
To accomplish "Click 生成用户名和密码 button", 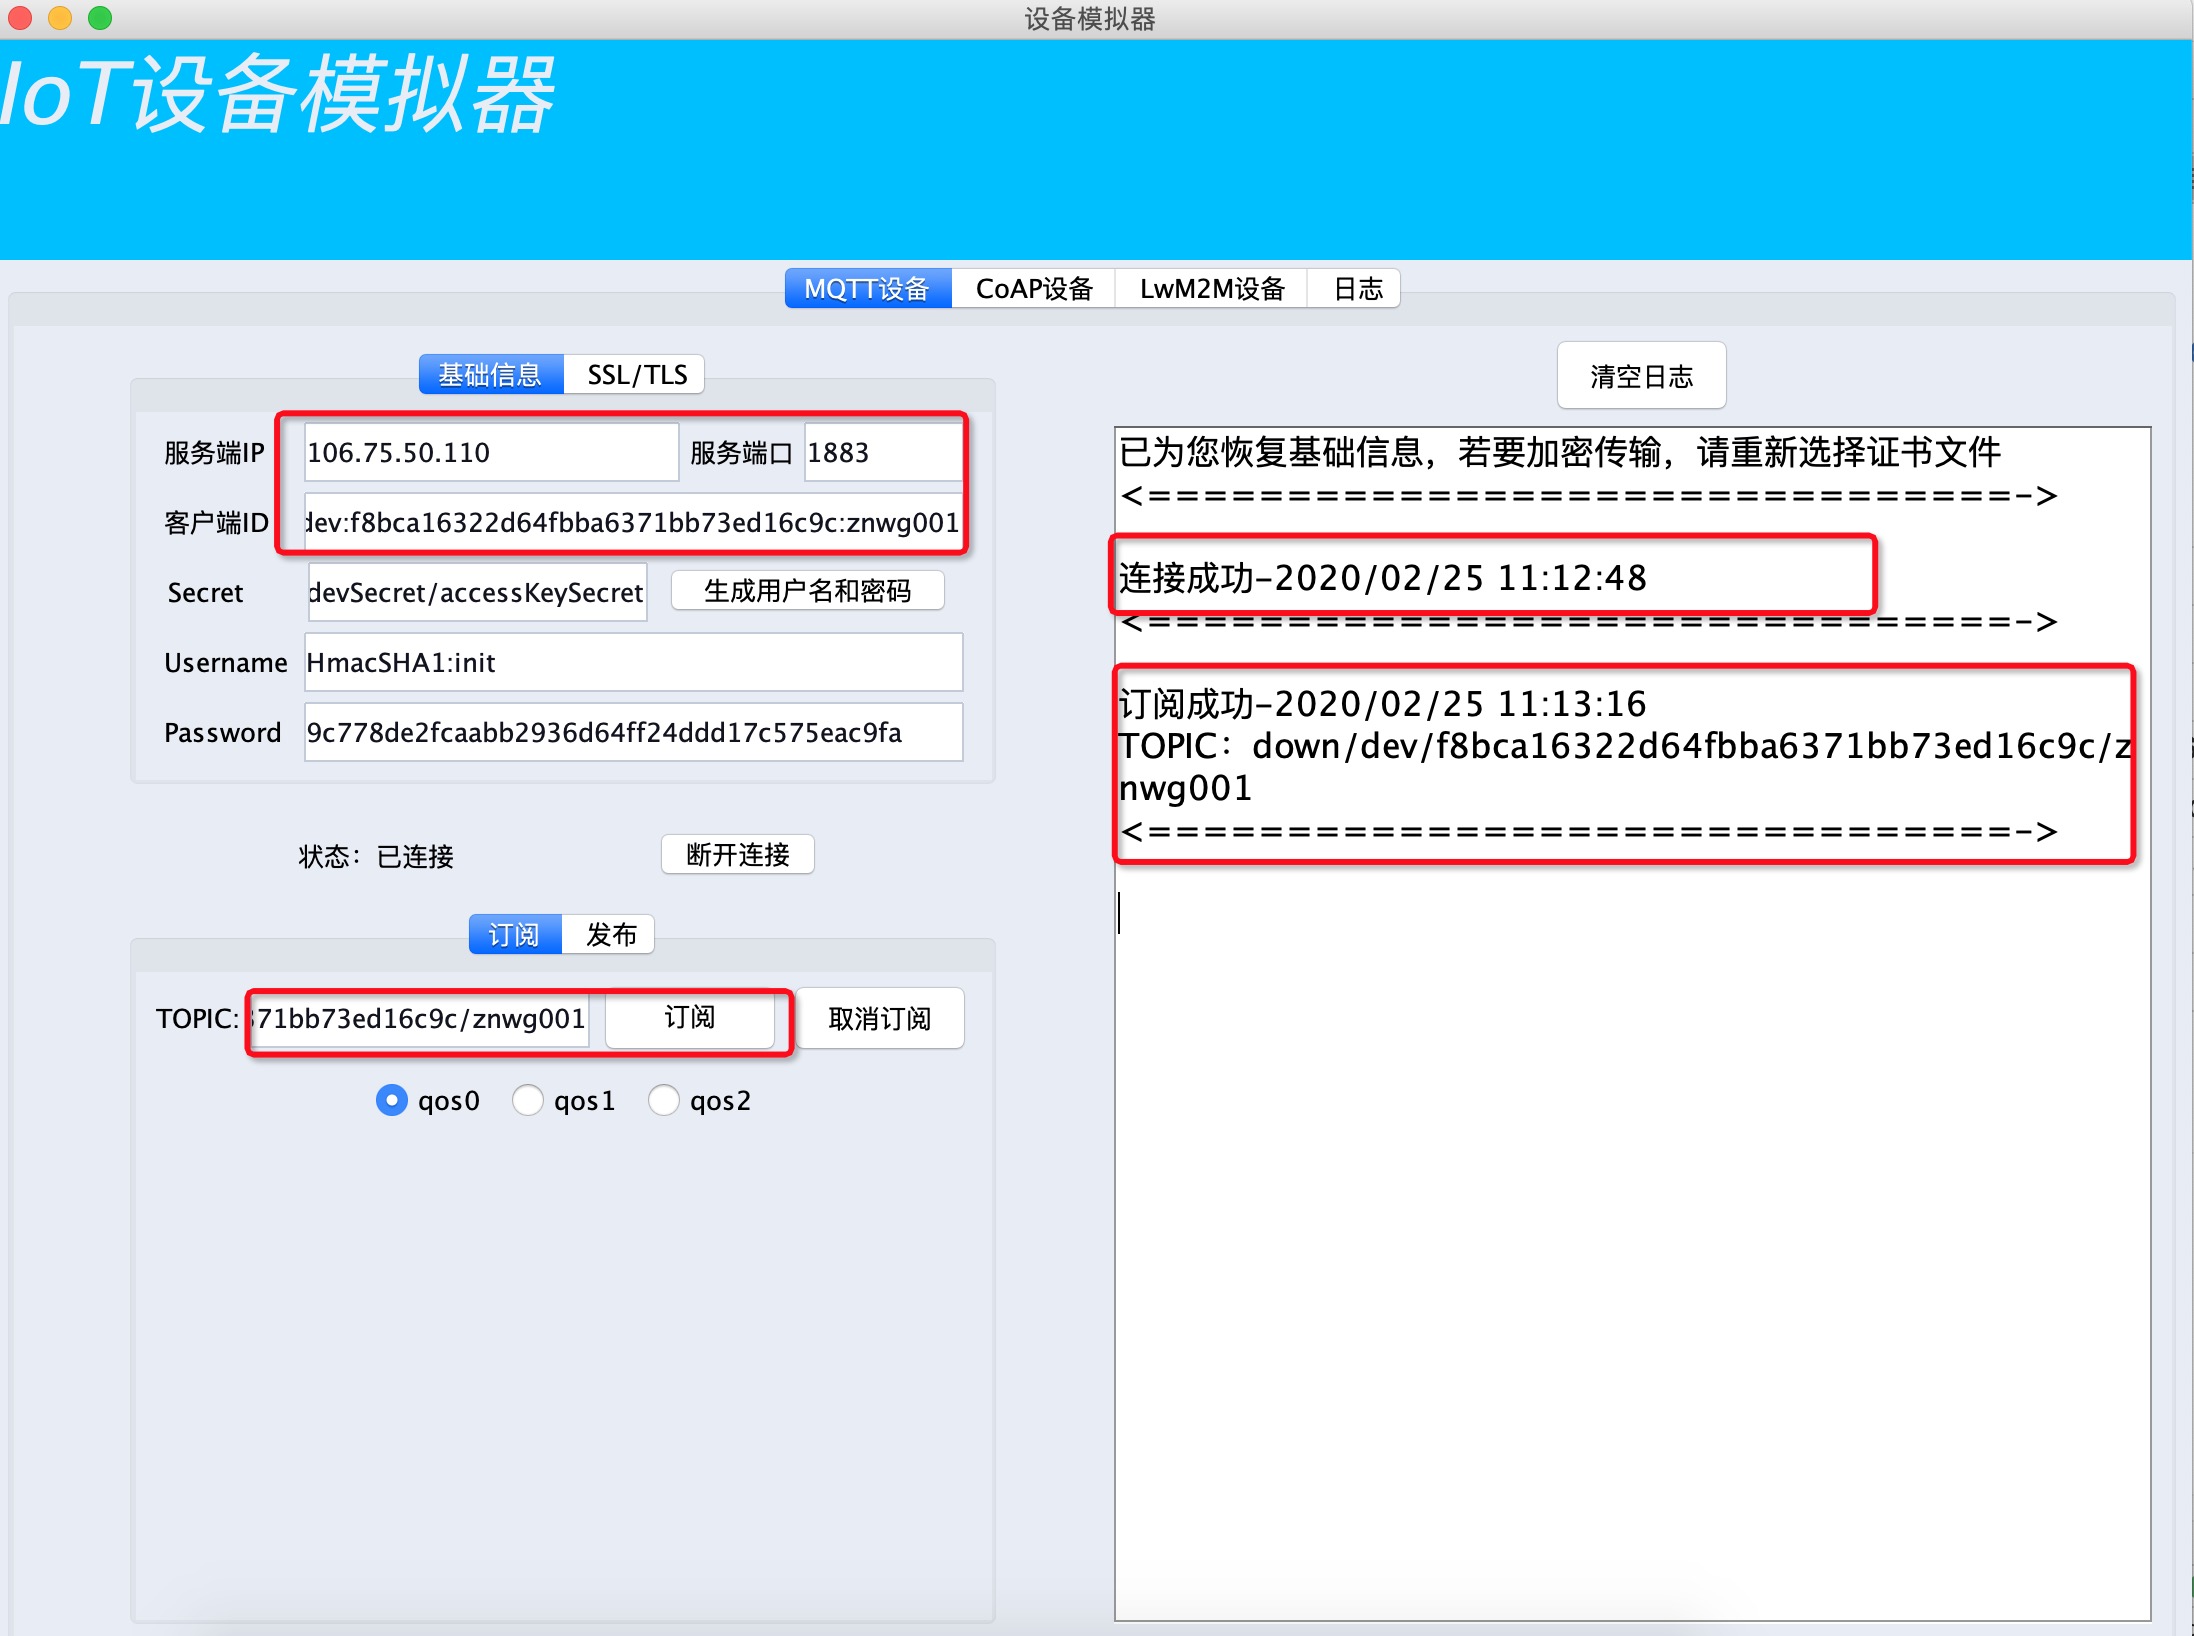I will (807, 591).
